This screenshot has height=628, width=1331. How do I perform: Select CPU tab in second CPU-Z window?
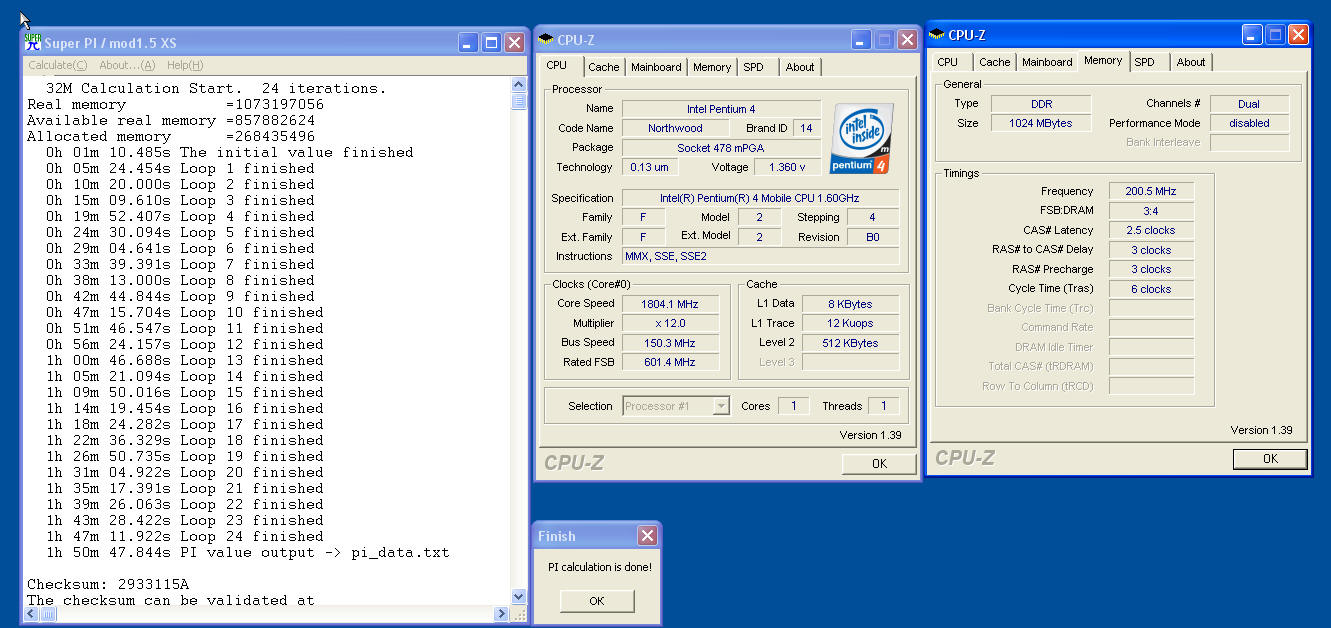pyautogui.click(x=948, y=62)
